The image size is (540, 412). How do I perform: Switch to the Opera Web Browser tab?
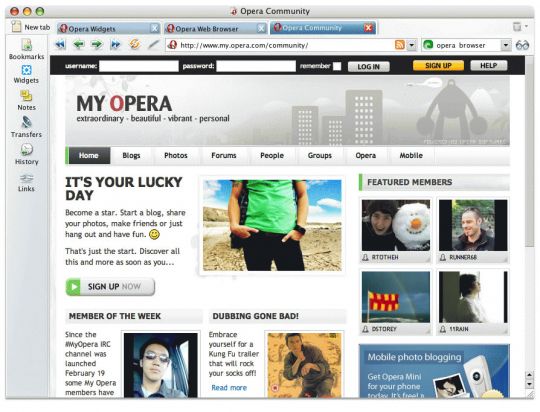tap(216, 29)
